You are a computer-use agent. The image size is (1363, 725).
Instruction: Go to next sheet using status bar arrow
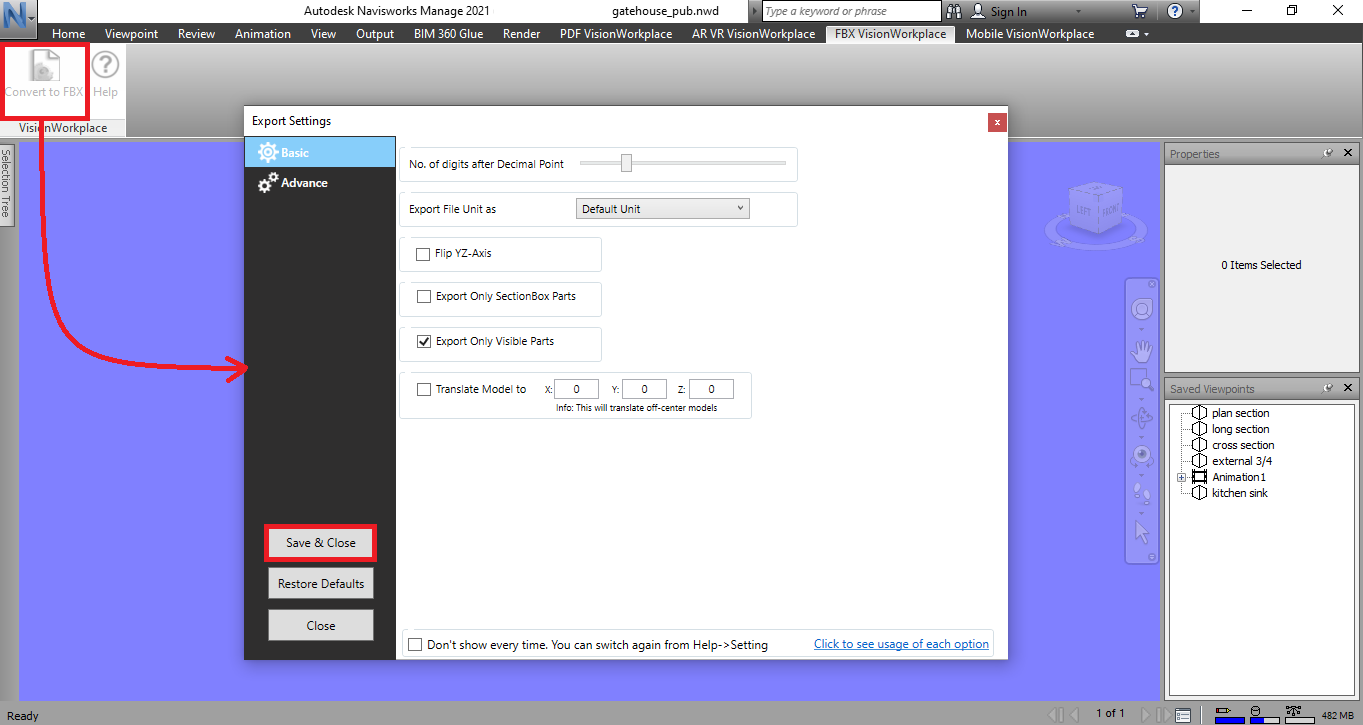coord(1145,715)
